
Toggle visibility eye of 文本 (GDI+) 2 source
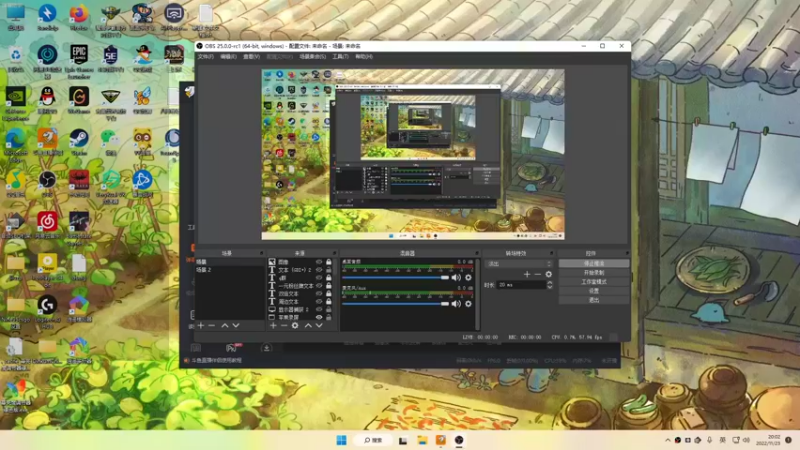pyautogui.click(x=319, y=270)
